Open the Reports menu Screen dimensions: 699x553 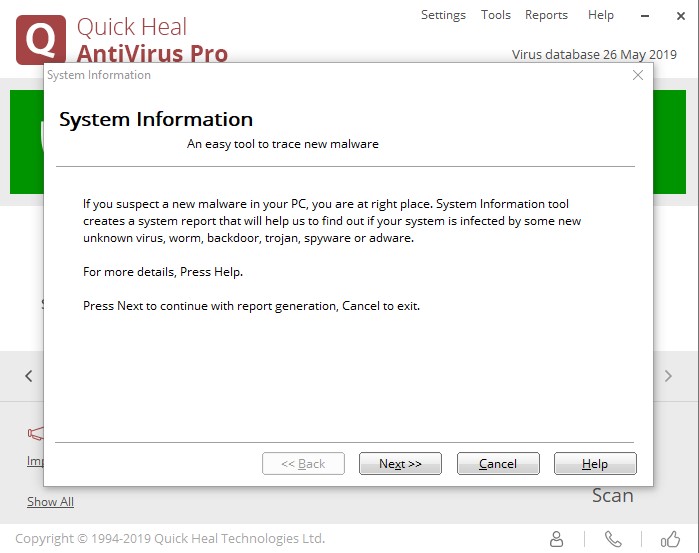tap(546, 15)
